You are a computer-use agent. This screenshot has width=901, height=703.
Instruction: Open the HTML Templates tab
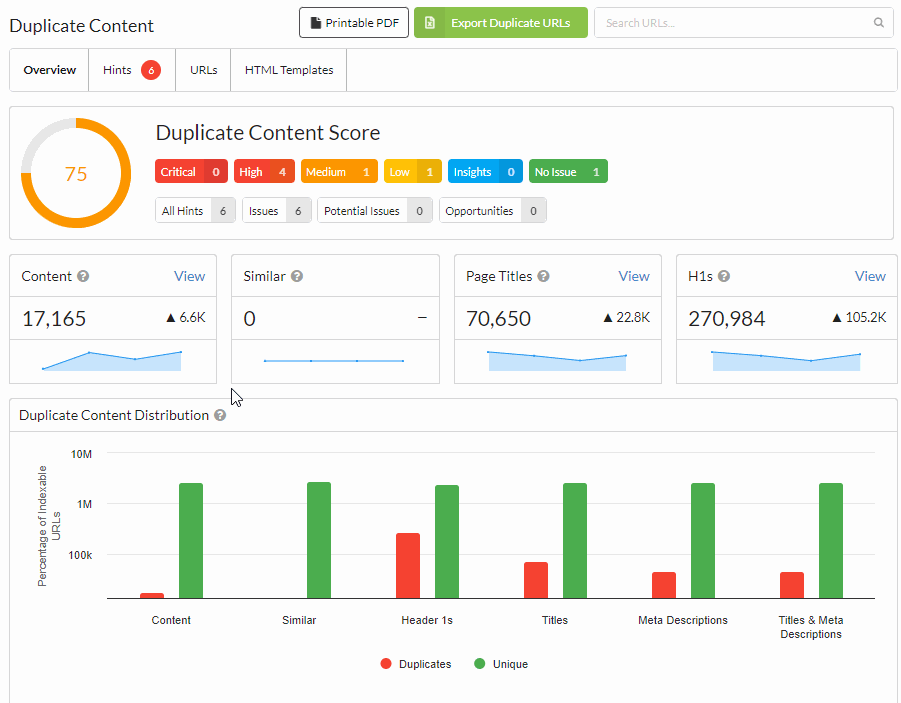coord(289,70)
